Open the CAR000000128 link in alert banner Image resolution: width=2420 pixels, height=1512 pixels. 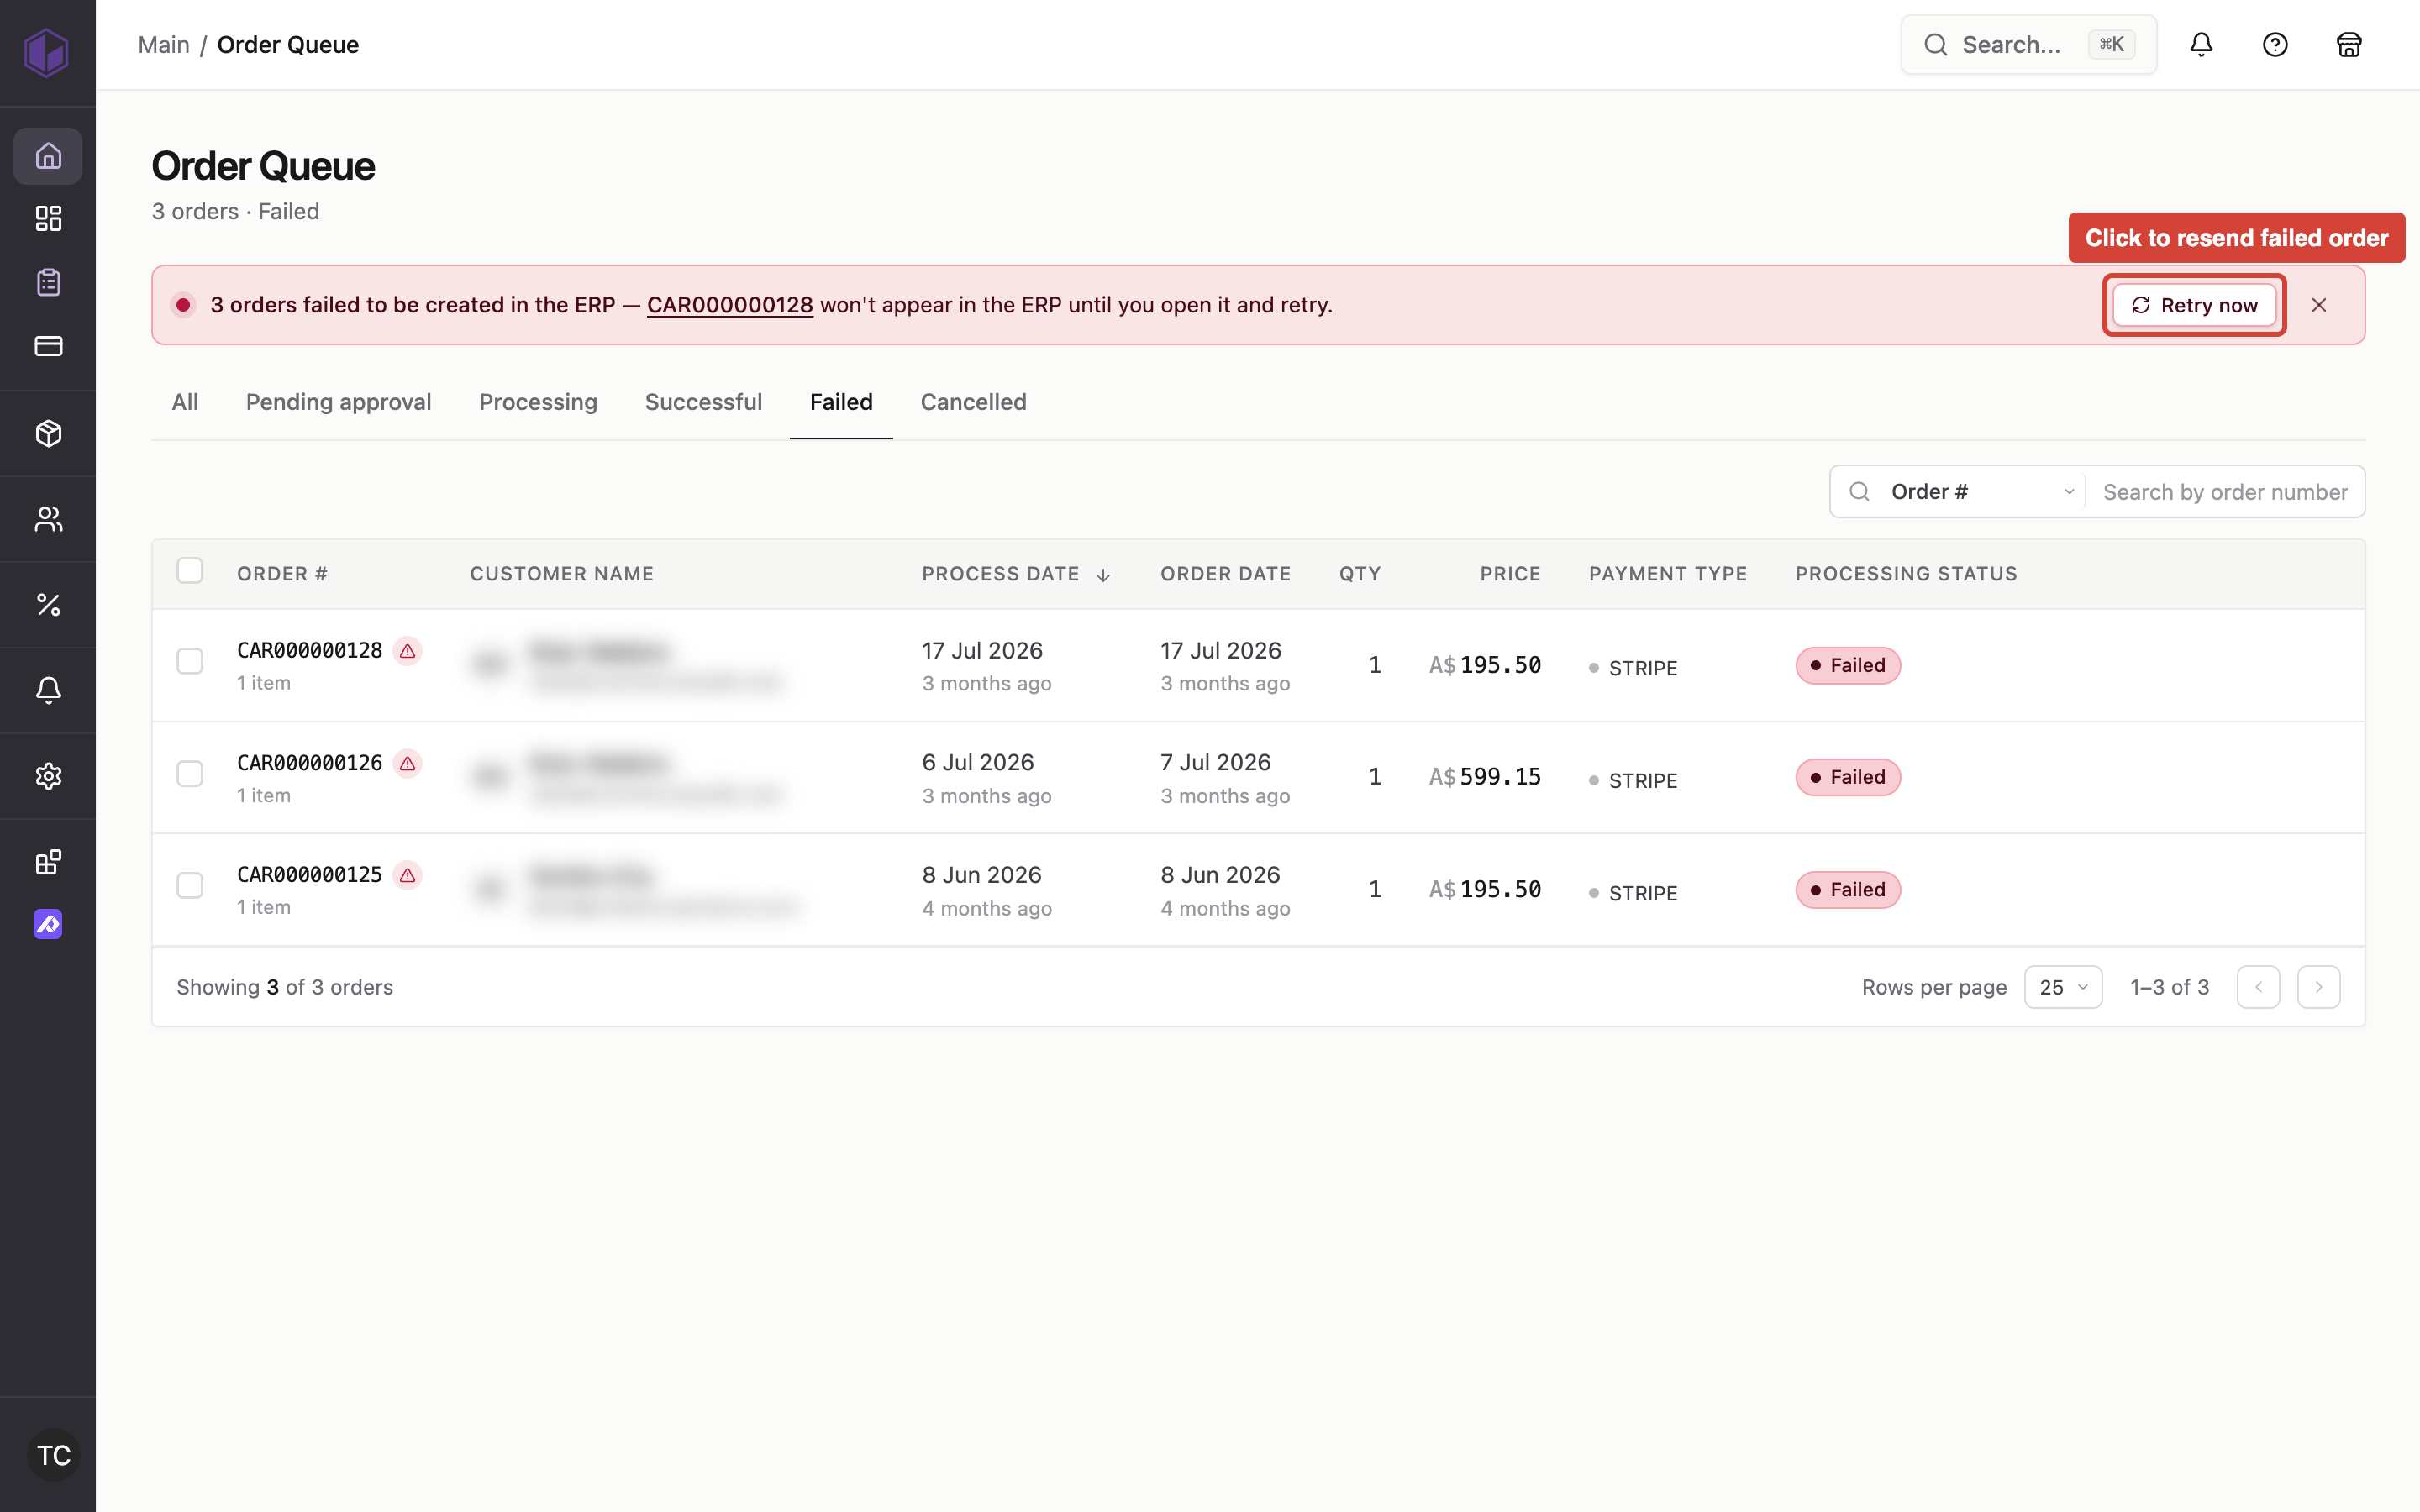[x=730, y=305]
